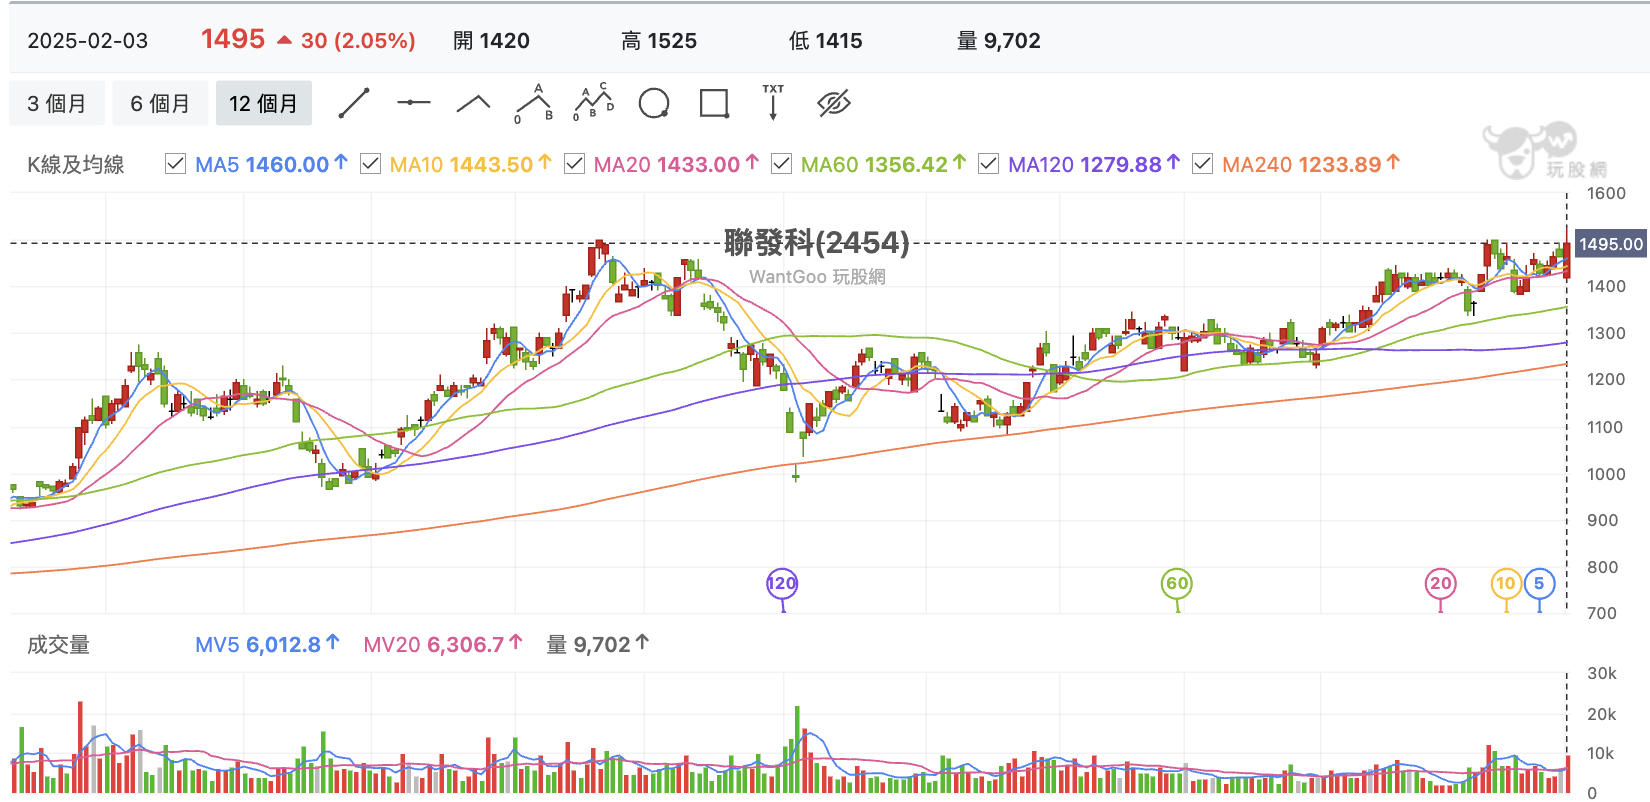Click the 聯發科(2454) chart title
Image resolution: width=1650 pixels, height=802 pixels.
pyautogui.click(x=817, y=242)
